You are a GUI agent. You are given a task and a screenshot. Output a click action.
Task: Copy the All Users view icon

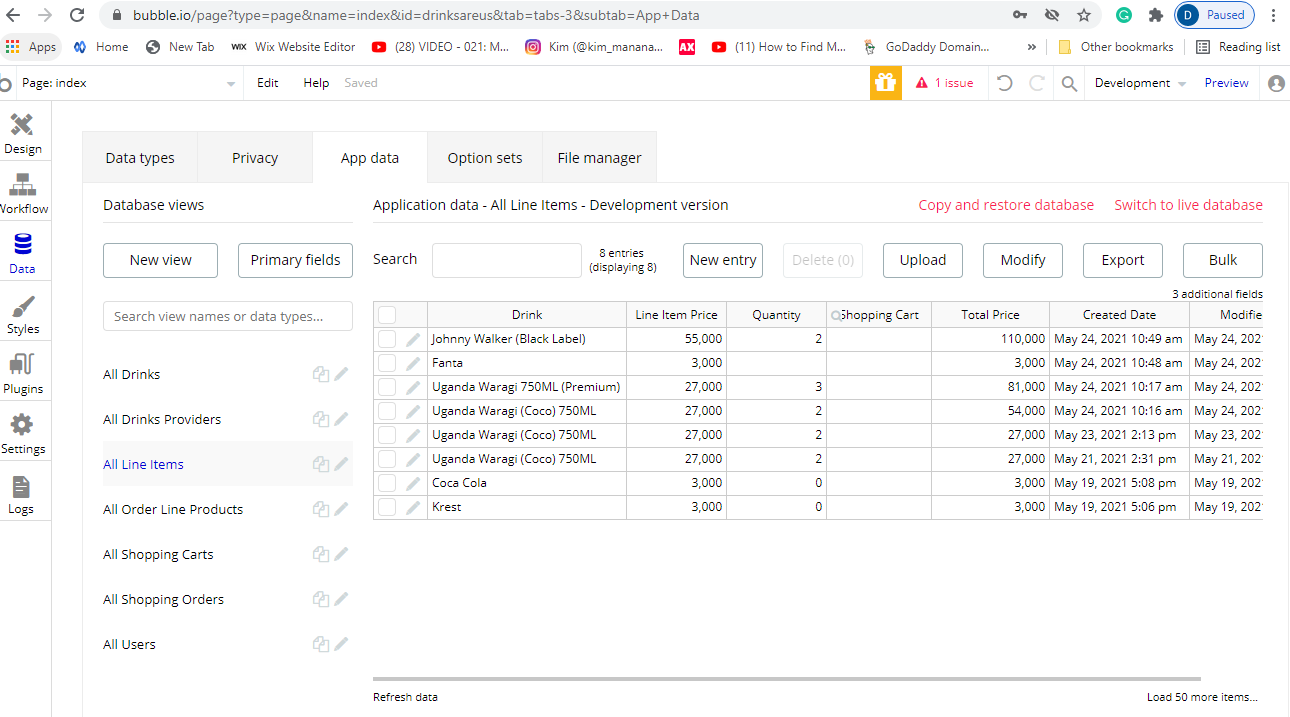(x=320, y=644)
